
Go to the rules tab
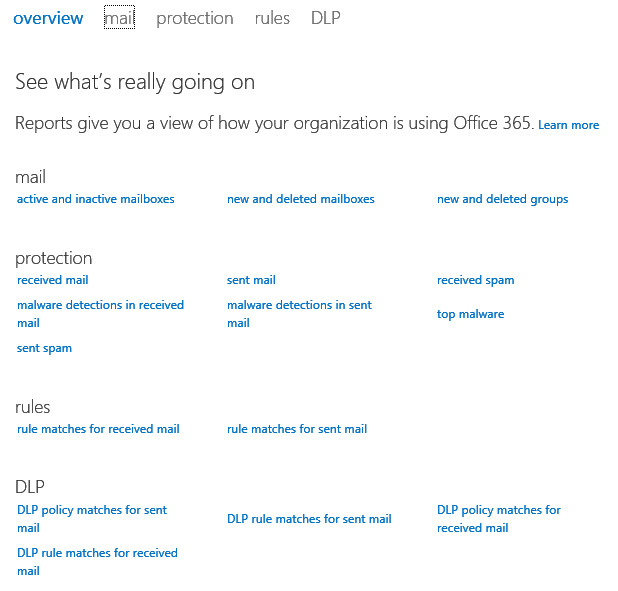[272, 18]
